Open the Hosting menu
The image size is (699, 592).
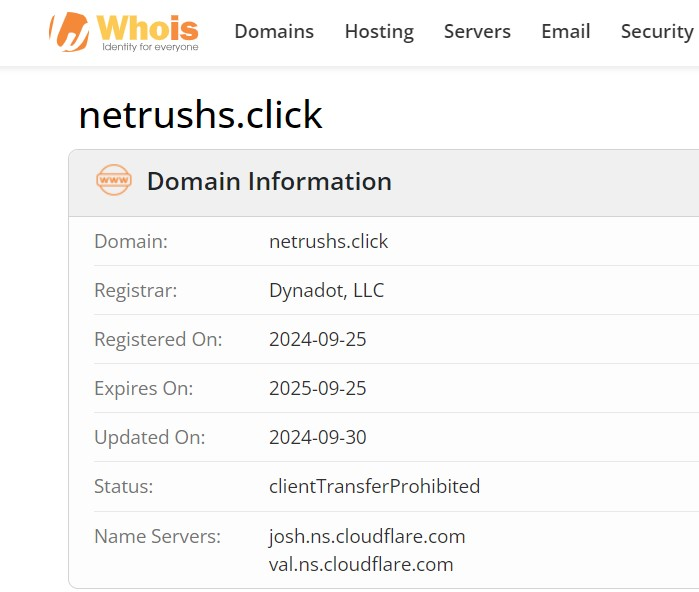click(x=379, y=32)
